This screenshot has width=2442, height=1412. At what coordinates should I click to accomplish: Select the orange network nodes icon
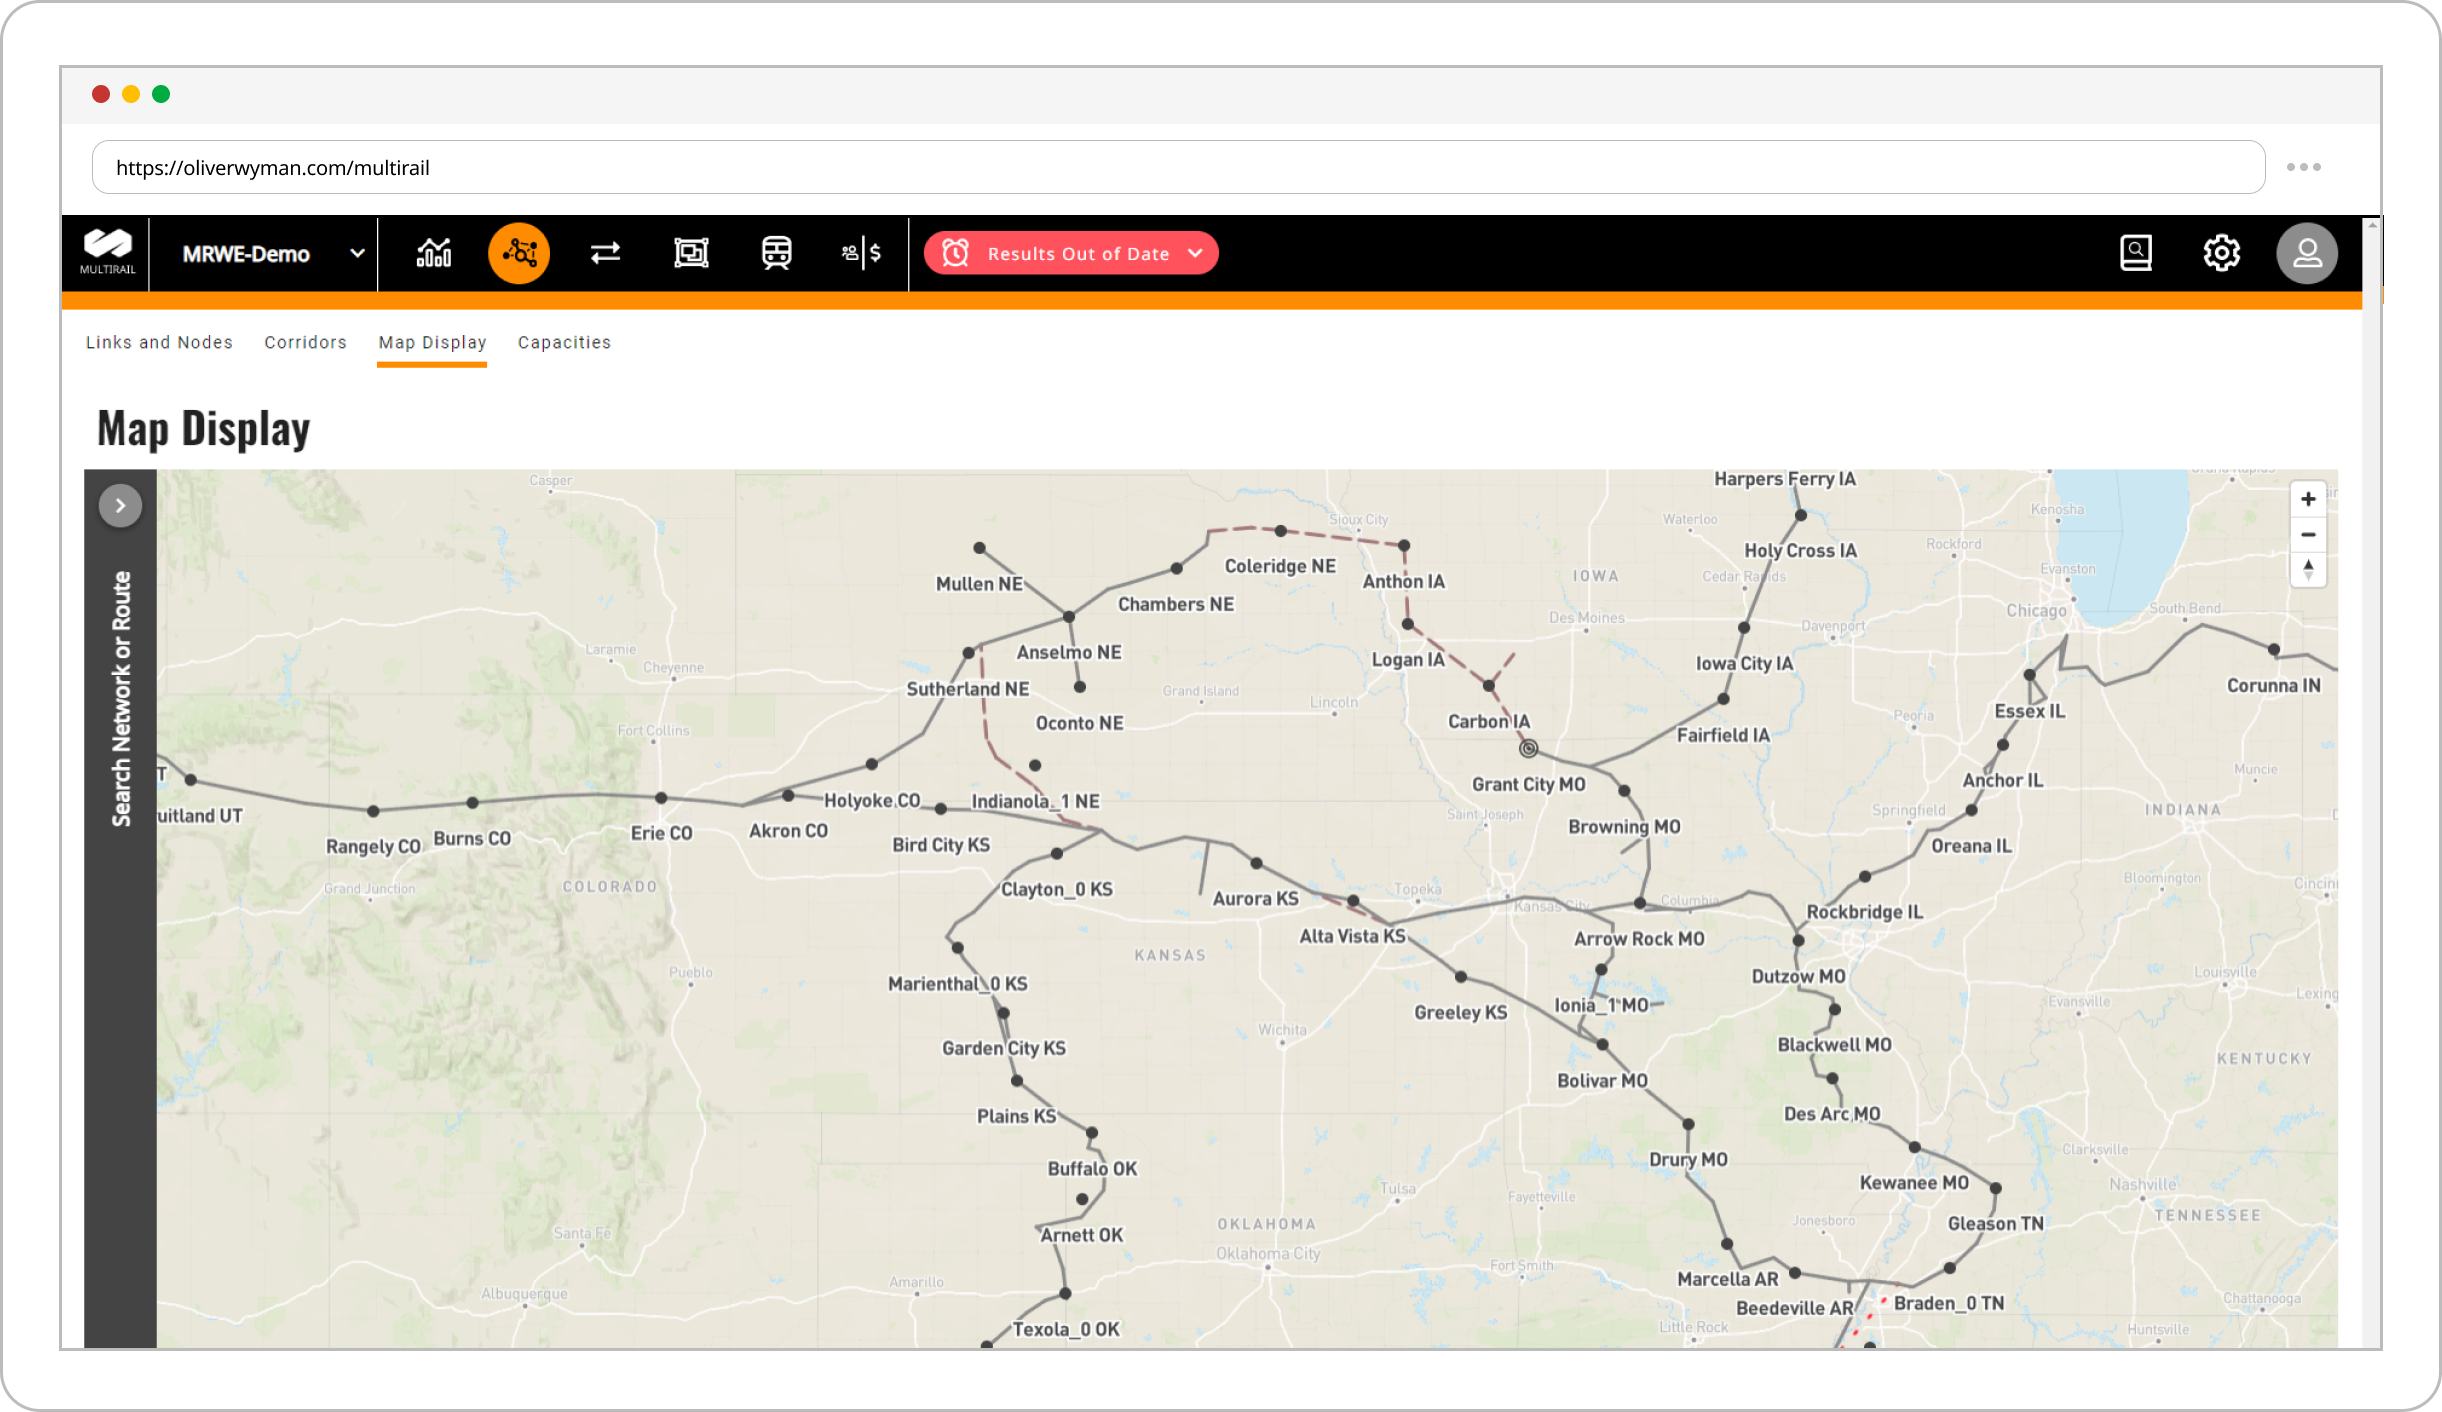click(519, 253)
